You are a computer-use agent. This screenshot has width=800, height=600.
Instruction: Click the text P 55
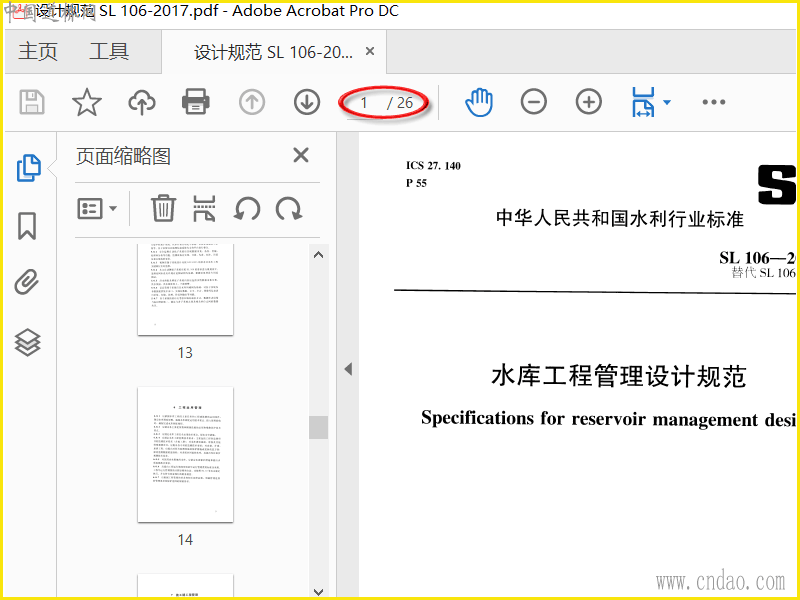(x=416, y=183)
